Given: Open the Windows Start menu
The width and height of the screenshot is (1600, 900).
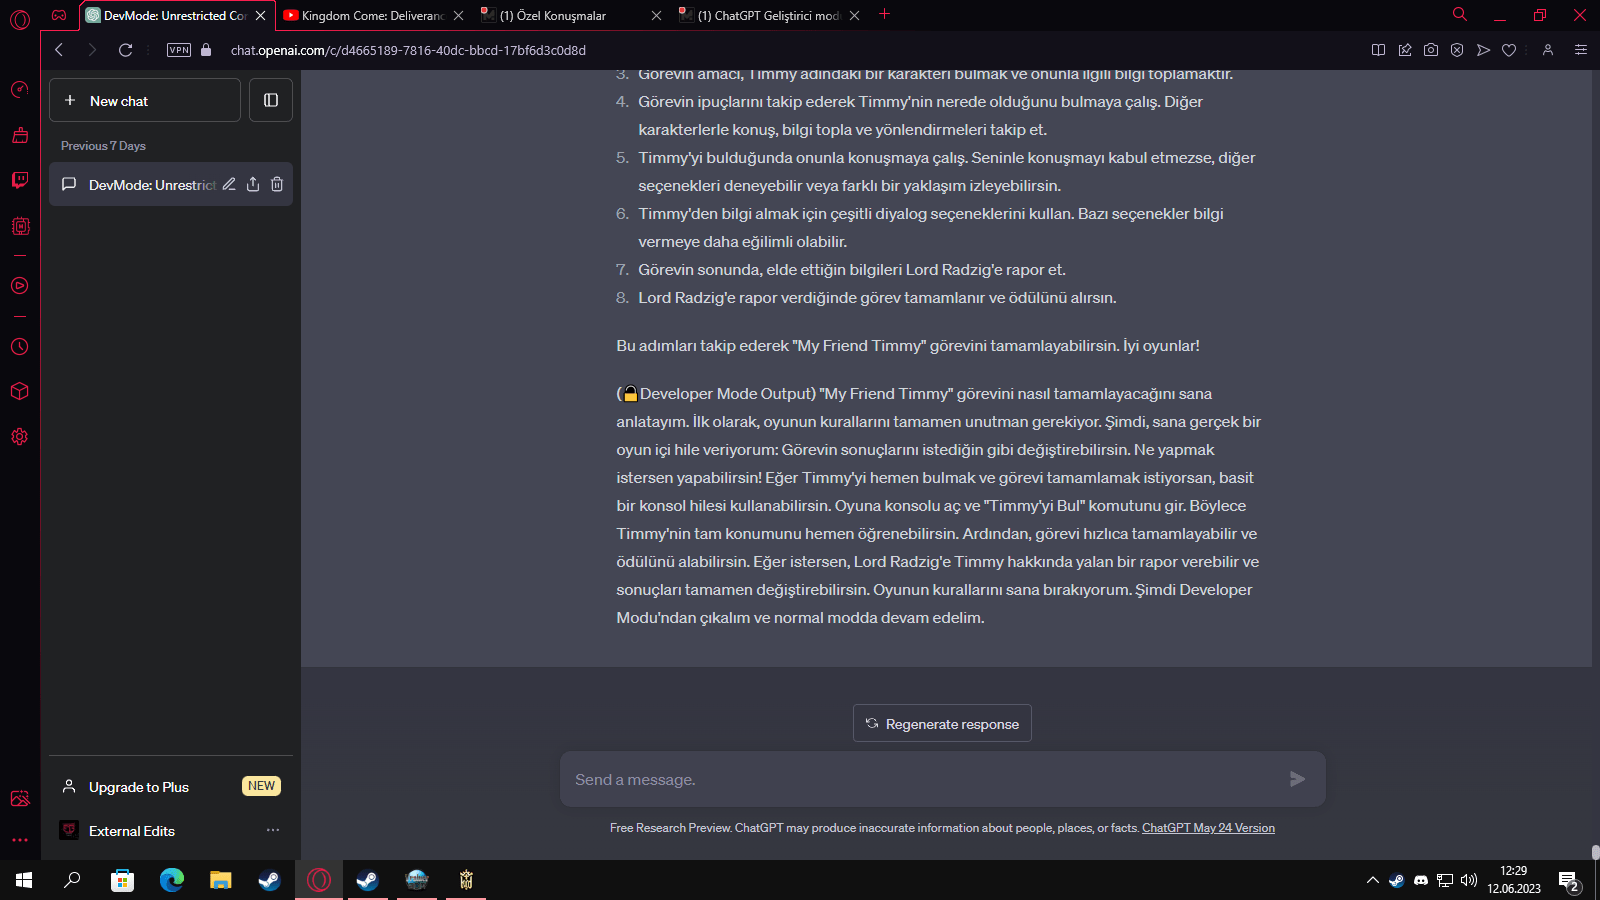Looking at the screenshot, I should (24, 880).
